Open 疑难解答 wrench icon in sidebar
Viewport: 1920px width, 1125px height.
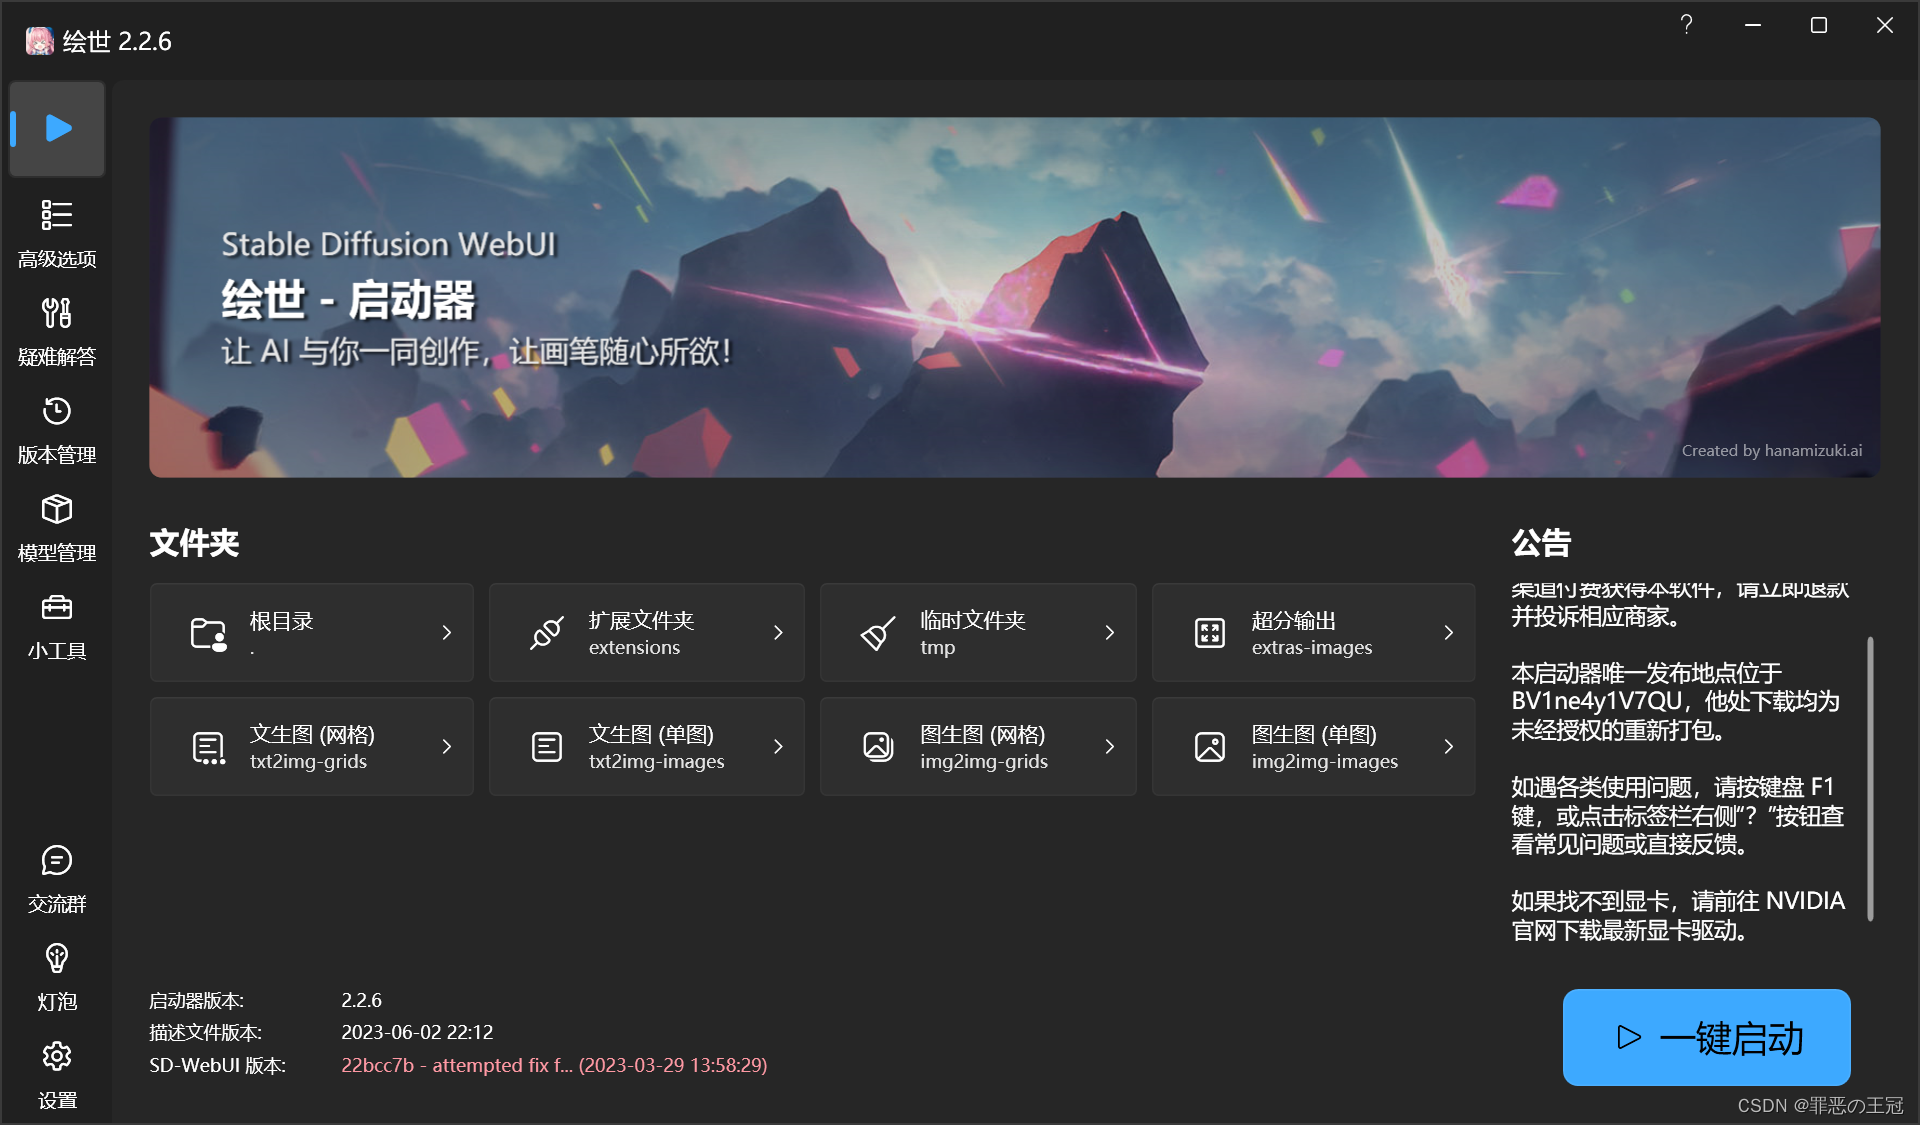click(57, 313)
